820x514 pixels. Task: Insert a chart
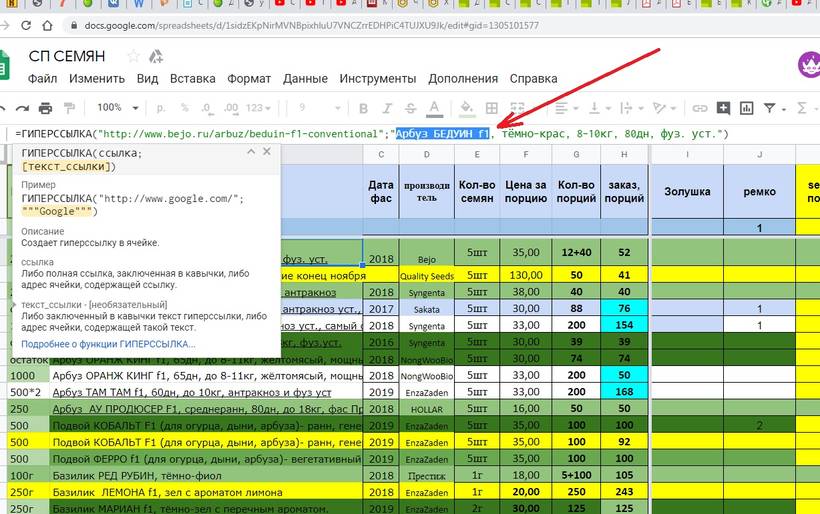[746, 108]
